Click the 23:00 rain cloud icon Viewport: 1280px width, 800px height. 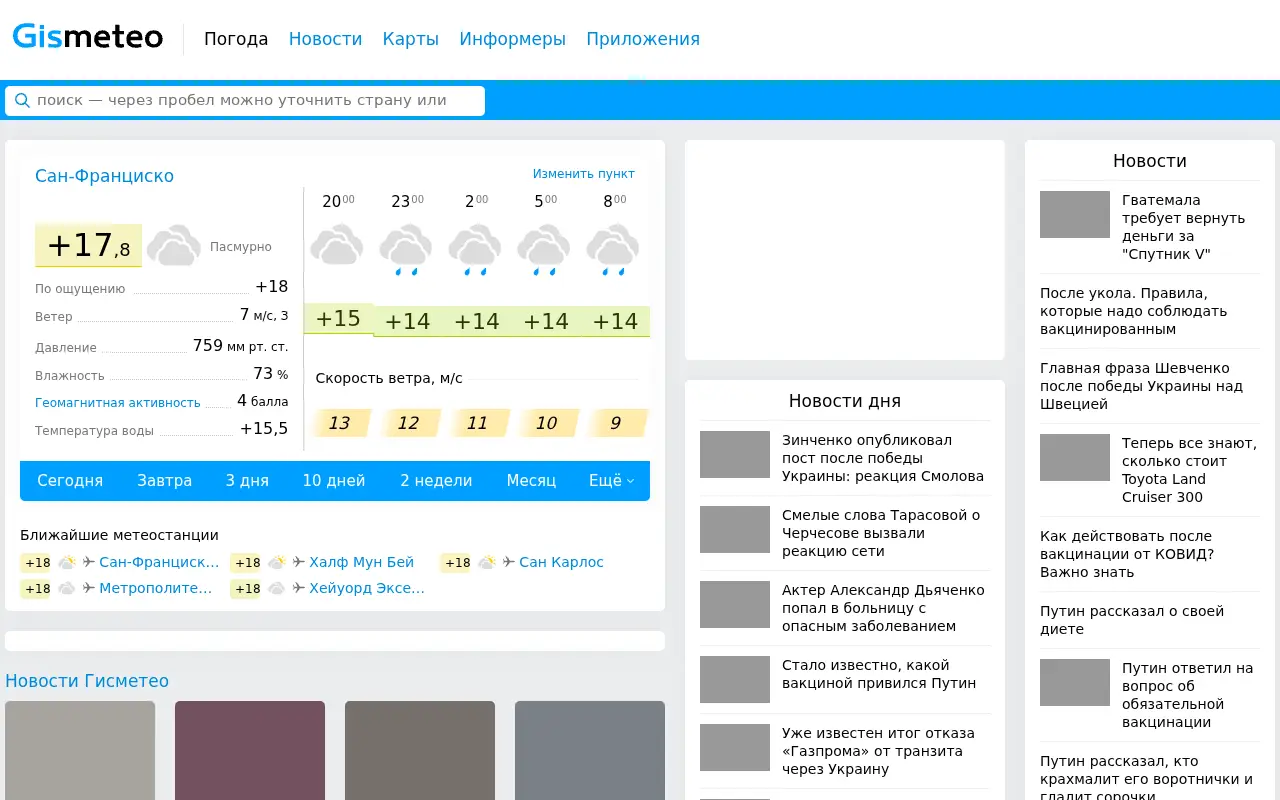point(405,249)
